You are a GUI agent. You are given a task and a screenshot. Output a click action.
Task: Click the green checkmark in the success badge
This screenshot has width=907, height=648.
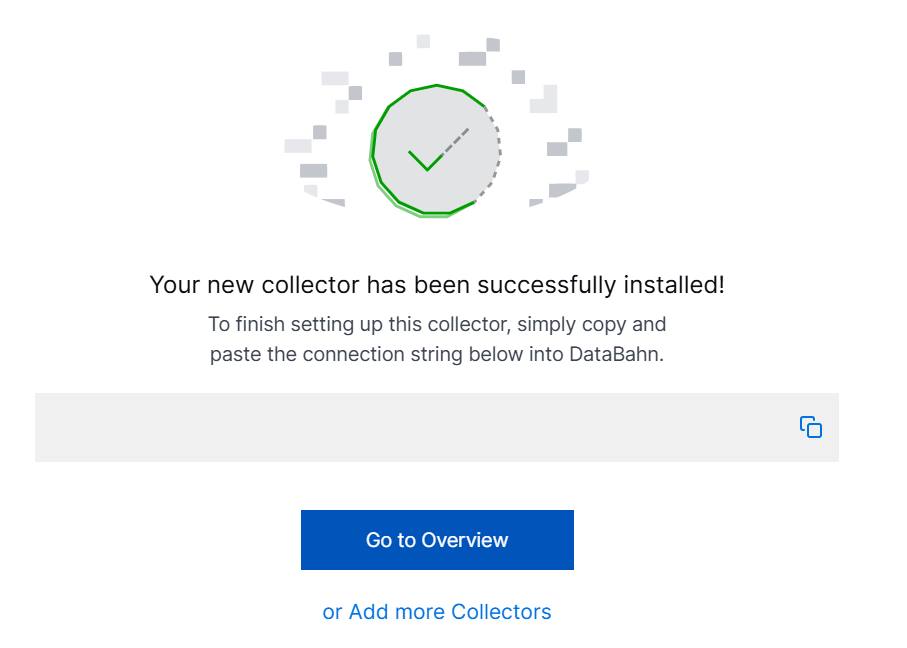(x=425, y=160)
